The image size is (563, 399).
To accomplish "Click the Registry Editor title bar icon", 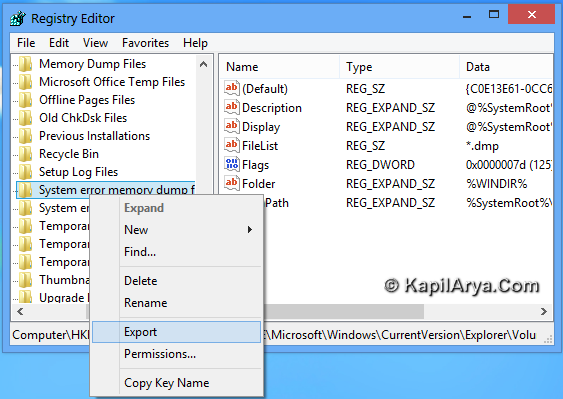I will pyautogui.click(x=18, y=18).
